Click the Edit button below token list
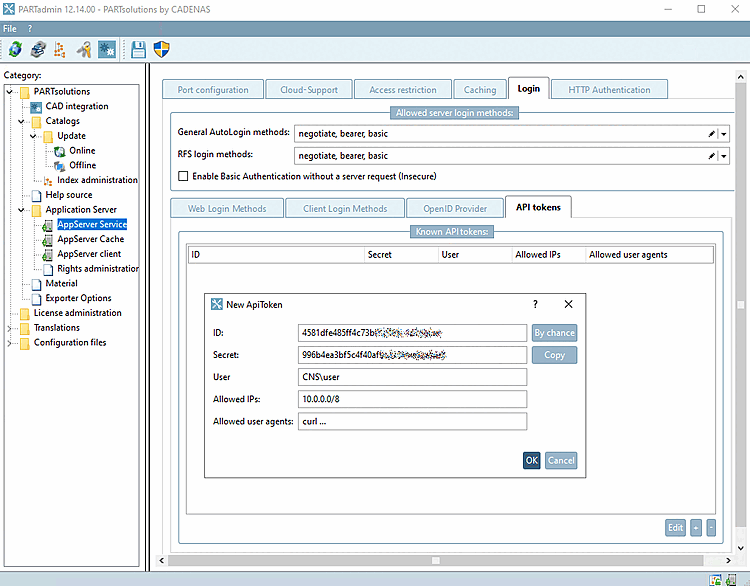Viewport: 750px width, 586px height. pyautogui.click(x=675, y=528)
